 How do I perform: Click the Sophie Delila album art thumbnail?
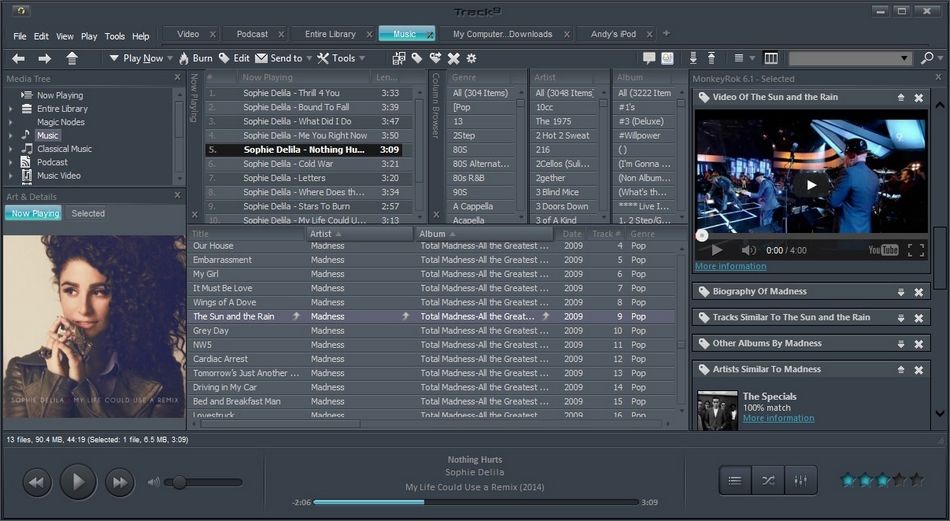pos(94,326)
